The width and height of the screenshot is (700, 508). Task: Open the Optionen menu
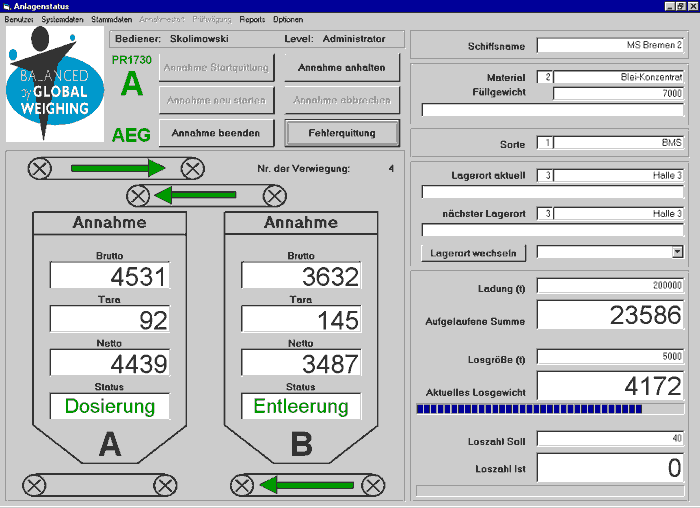(288, 19)
